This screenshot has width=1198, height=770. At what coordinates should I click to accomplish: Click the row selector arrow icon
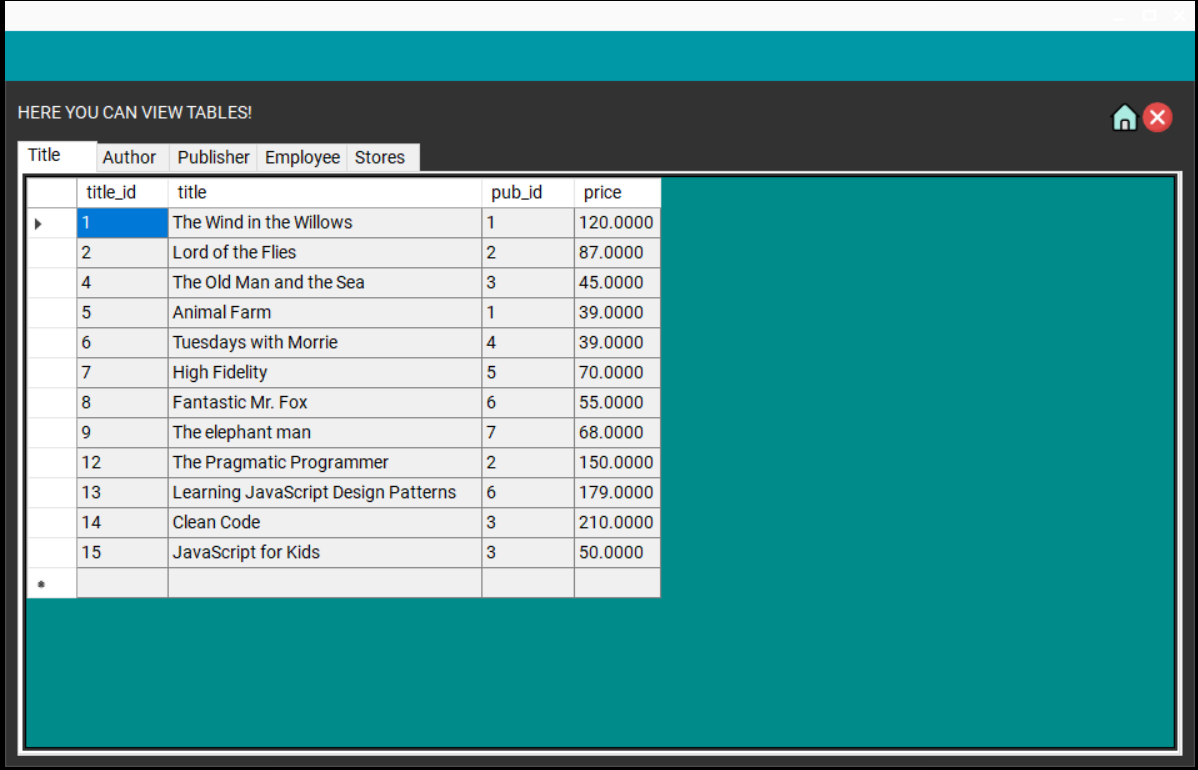(39, 222)
